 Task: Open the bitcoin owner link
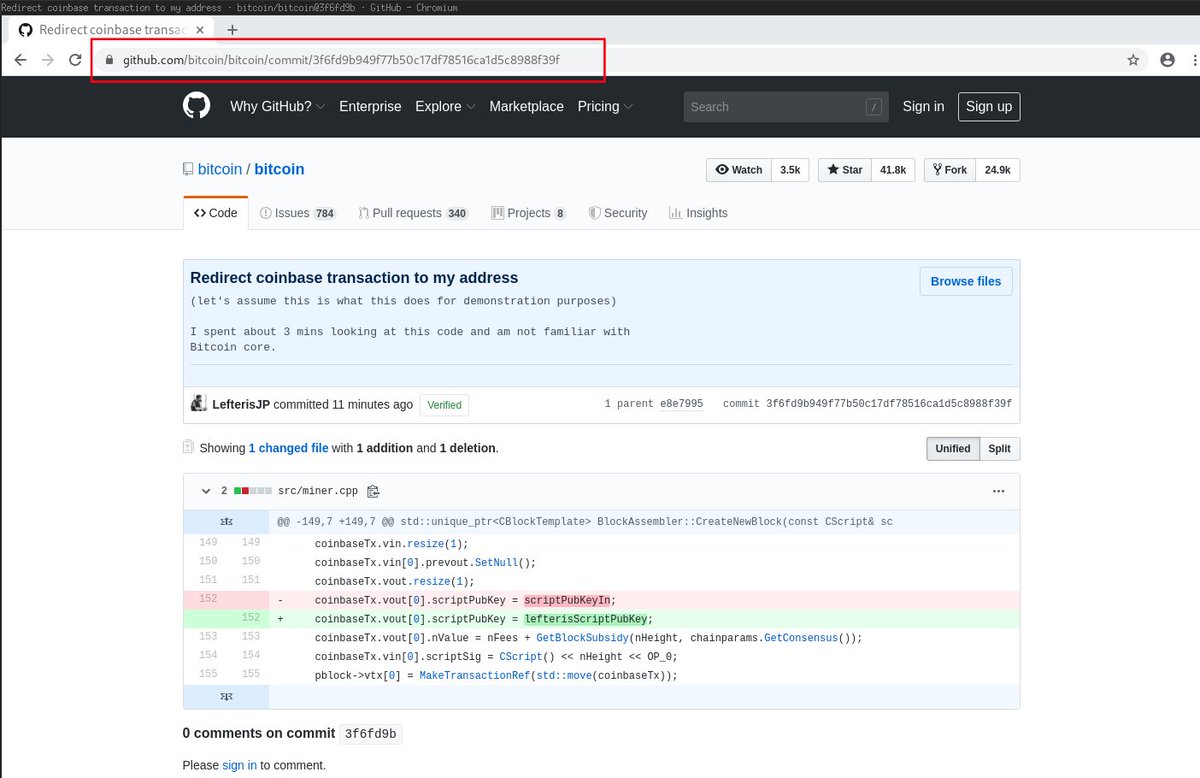[220, 169]
